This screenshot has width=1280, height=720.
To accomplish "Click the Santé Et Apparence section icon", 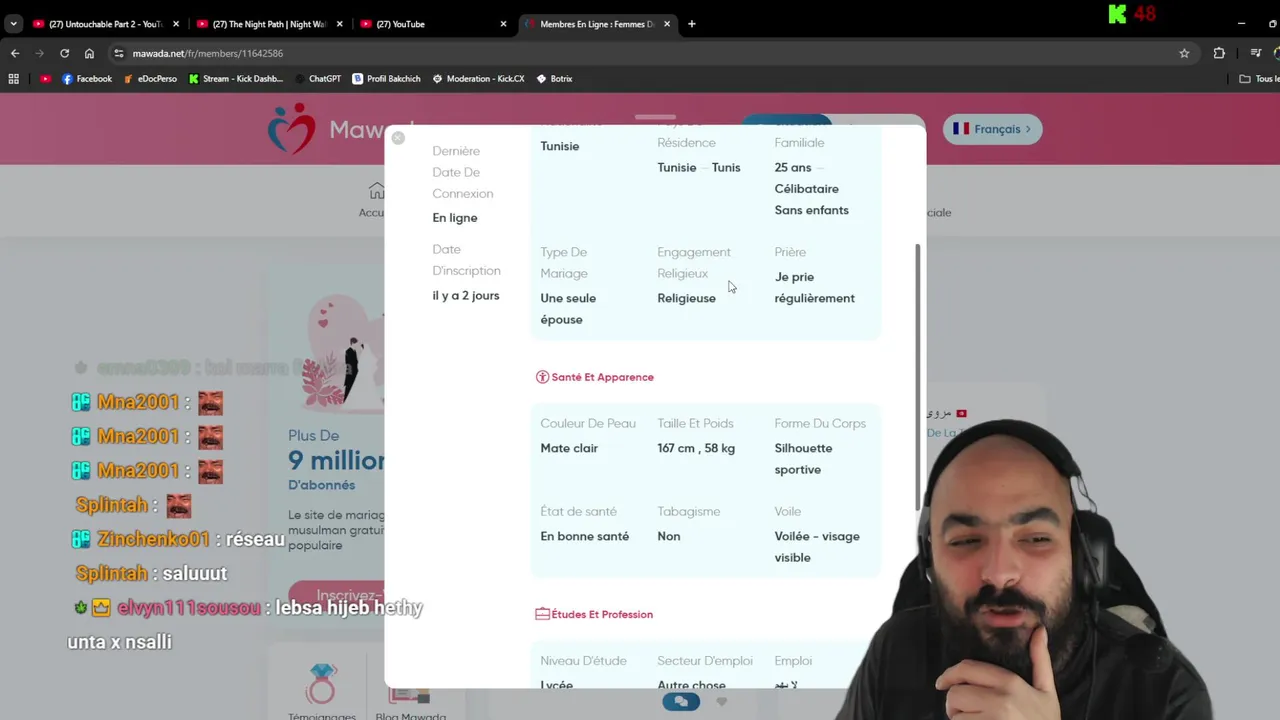I will pyautogui.click(x=542, y=377).
